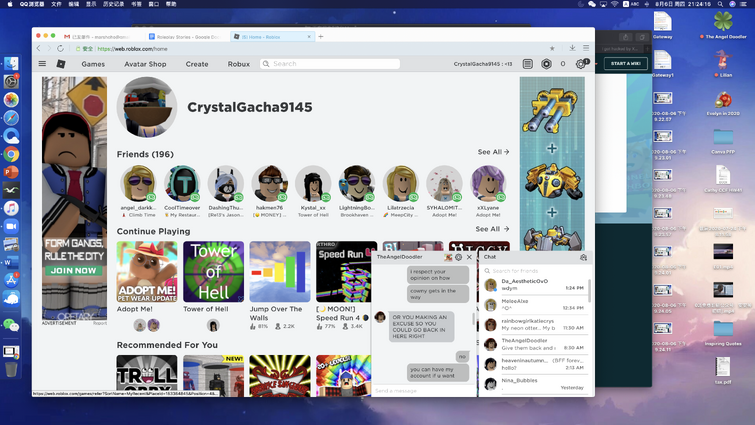Image resolution: width=755 pixels, height=425 pixels.
Task: Open TheAngelDoodler conversation in Chat list
Action: tap(535, 344)
